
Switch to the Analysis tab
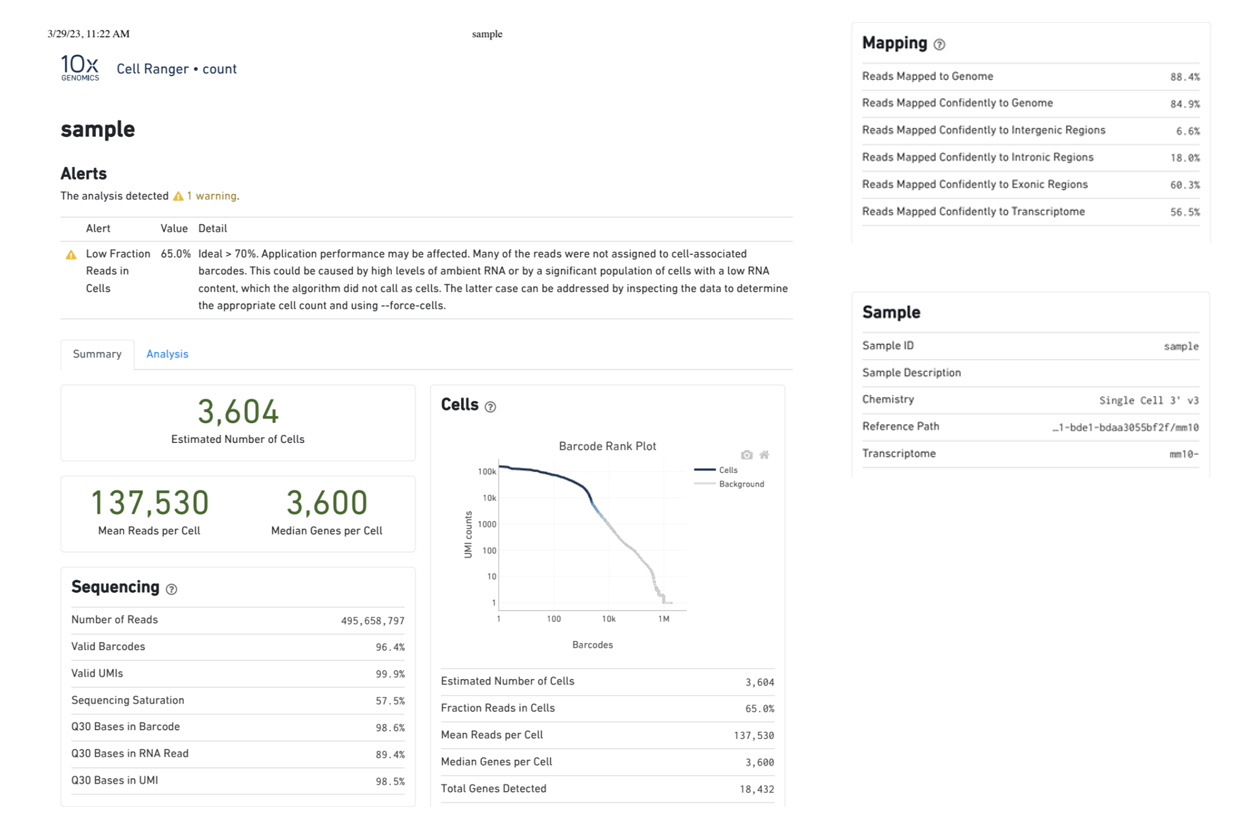[x=167, y=354]
